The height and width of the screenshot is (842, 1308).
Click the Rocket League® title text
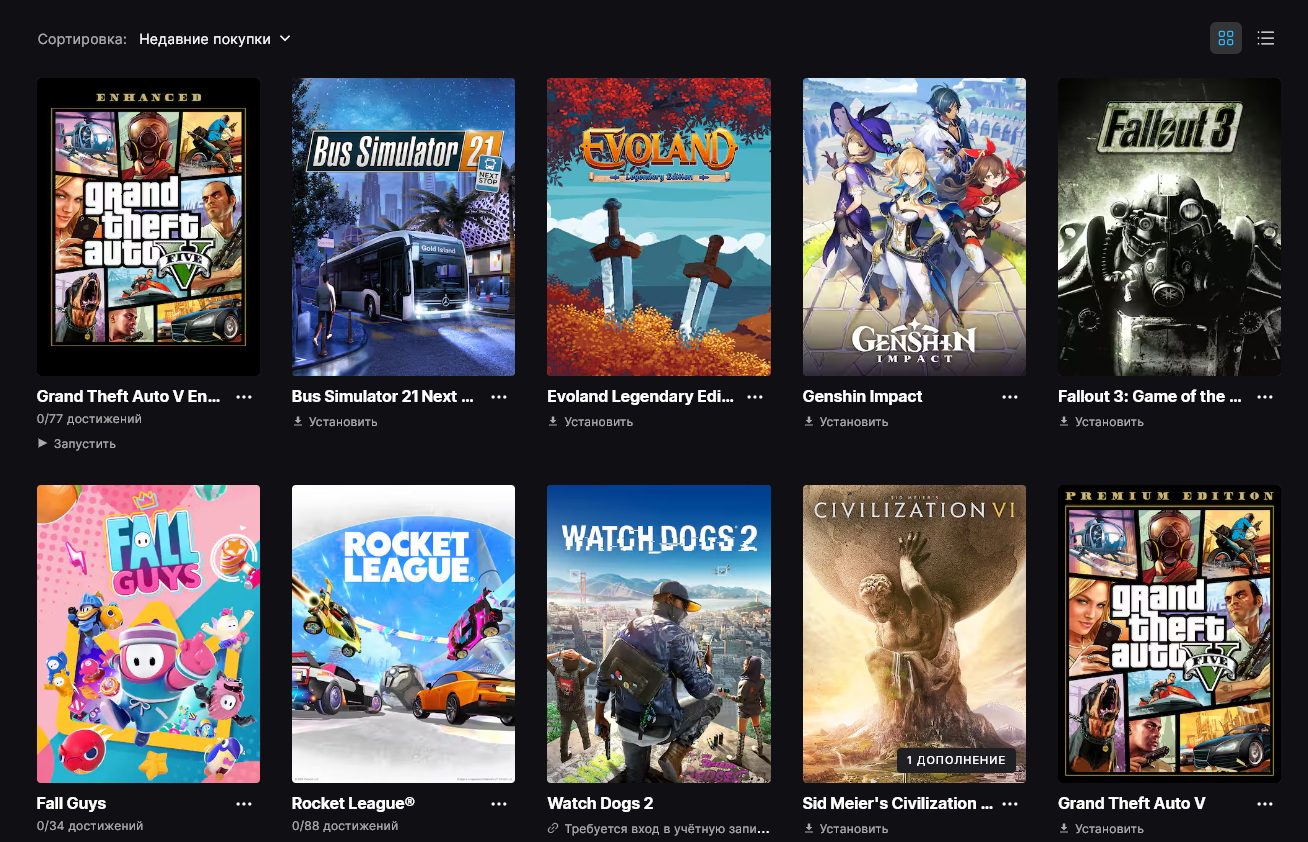(353, 804)
